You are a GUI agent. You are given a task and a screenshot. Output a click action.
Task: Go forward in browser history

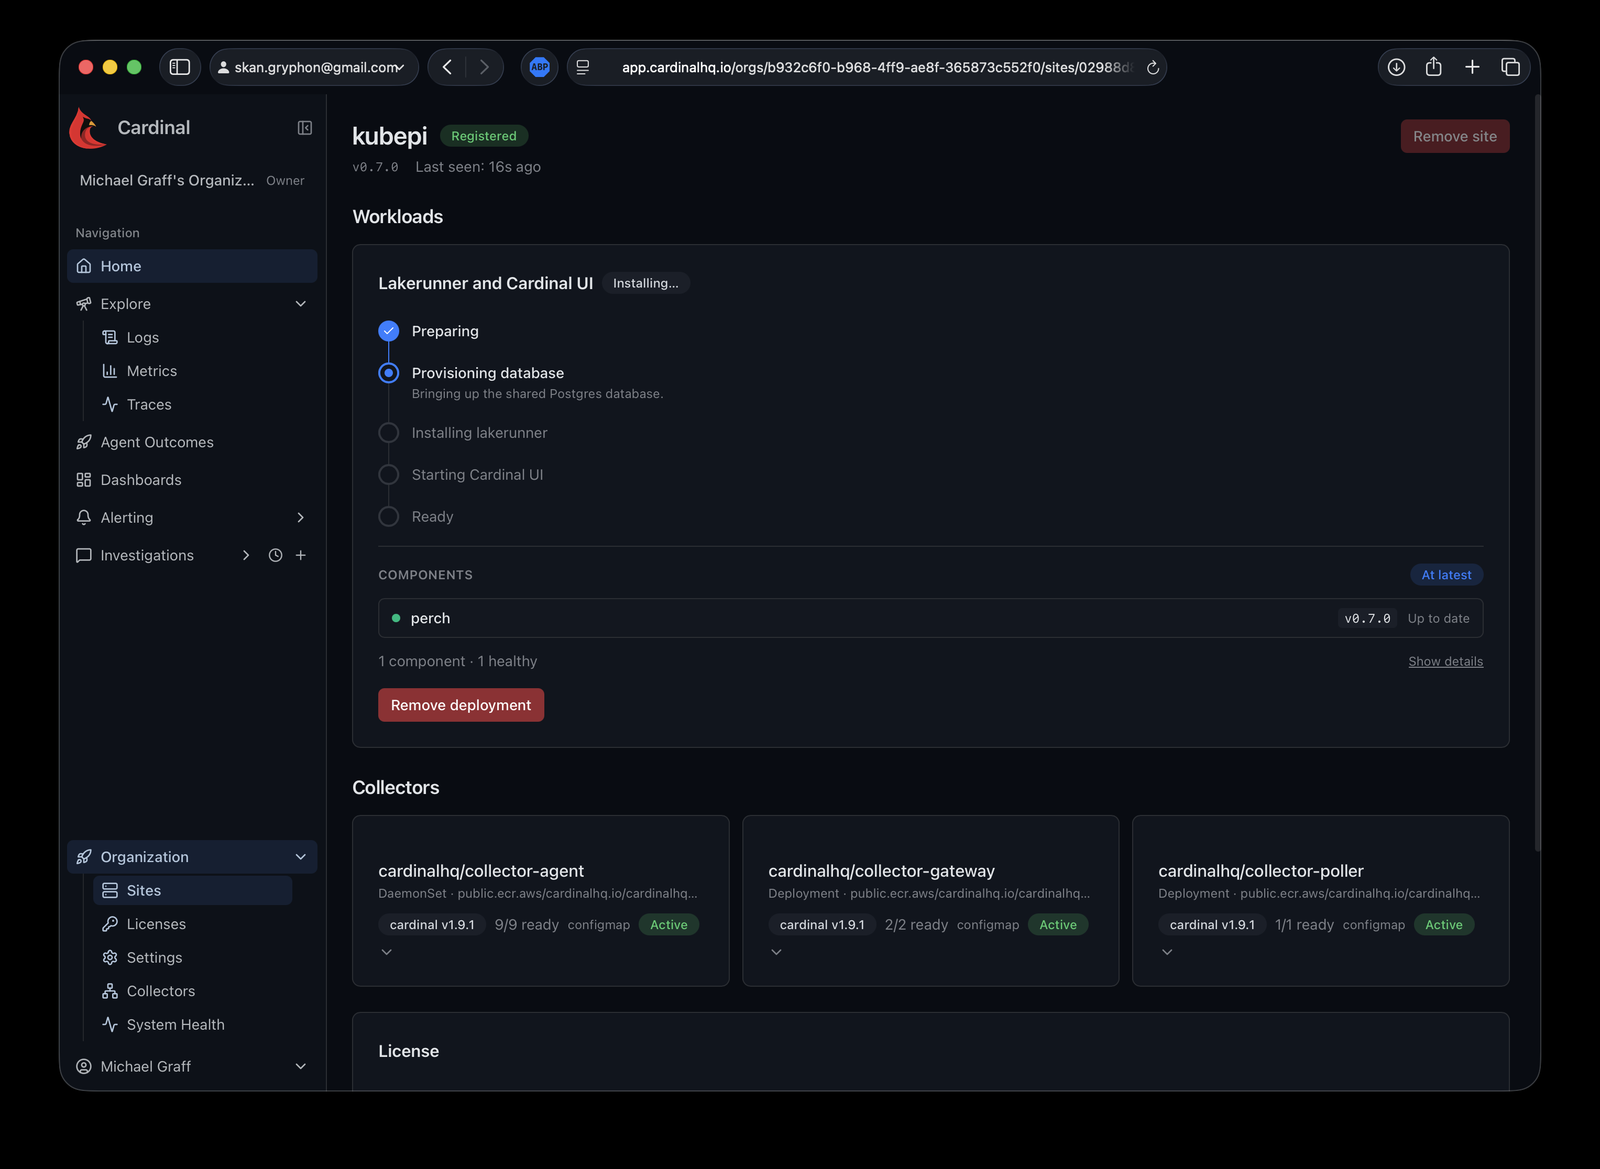(484, 67)
